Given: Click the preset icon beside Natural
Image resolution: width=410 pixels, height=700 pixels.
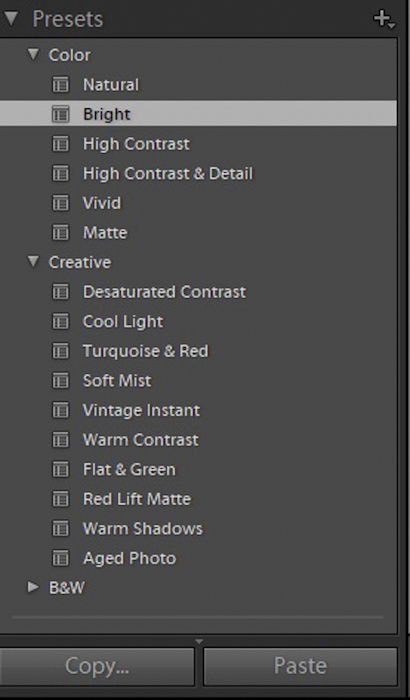Looking at the screenshot, I should coord(60,84).
